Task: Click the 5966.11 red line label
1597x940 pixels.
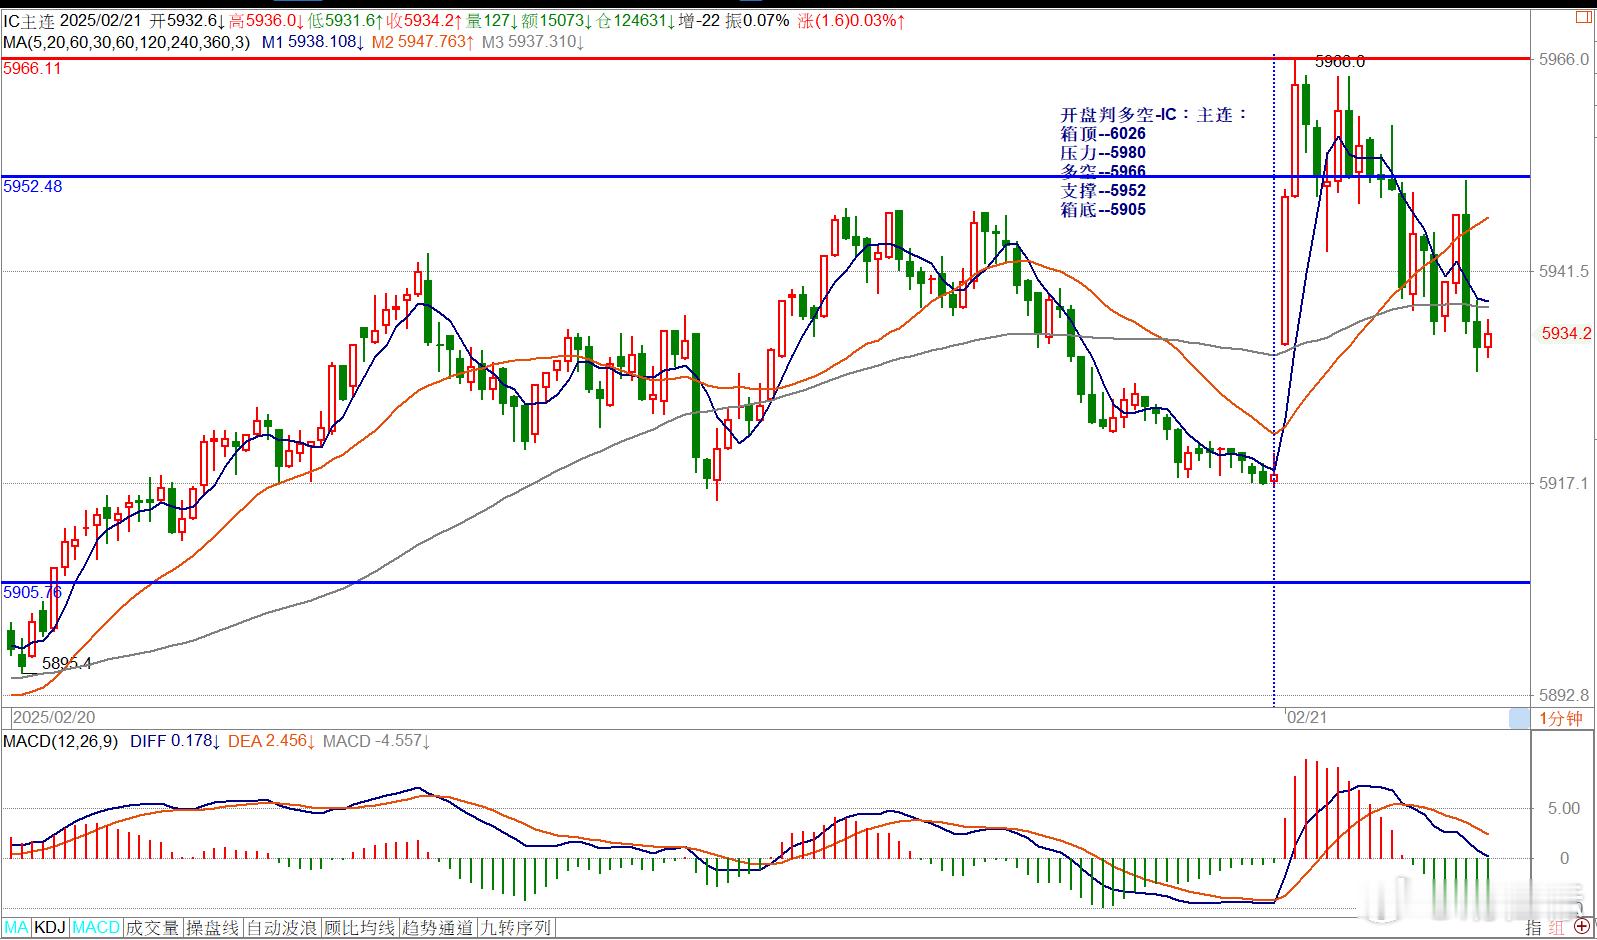Action: (x=32, y=69)
